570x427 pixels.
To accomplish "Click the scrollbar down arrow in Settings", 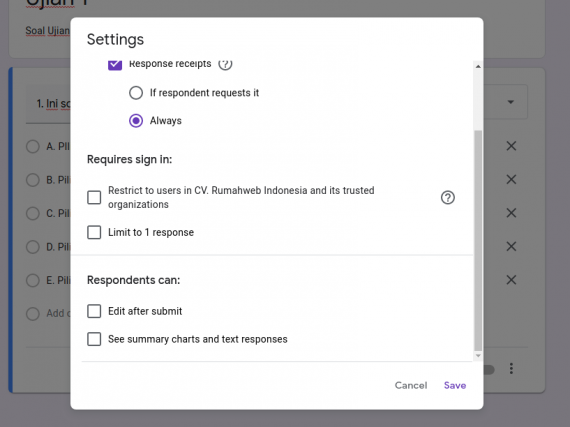I will click(478, 356).
